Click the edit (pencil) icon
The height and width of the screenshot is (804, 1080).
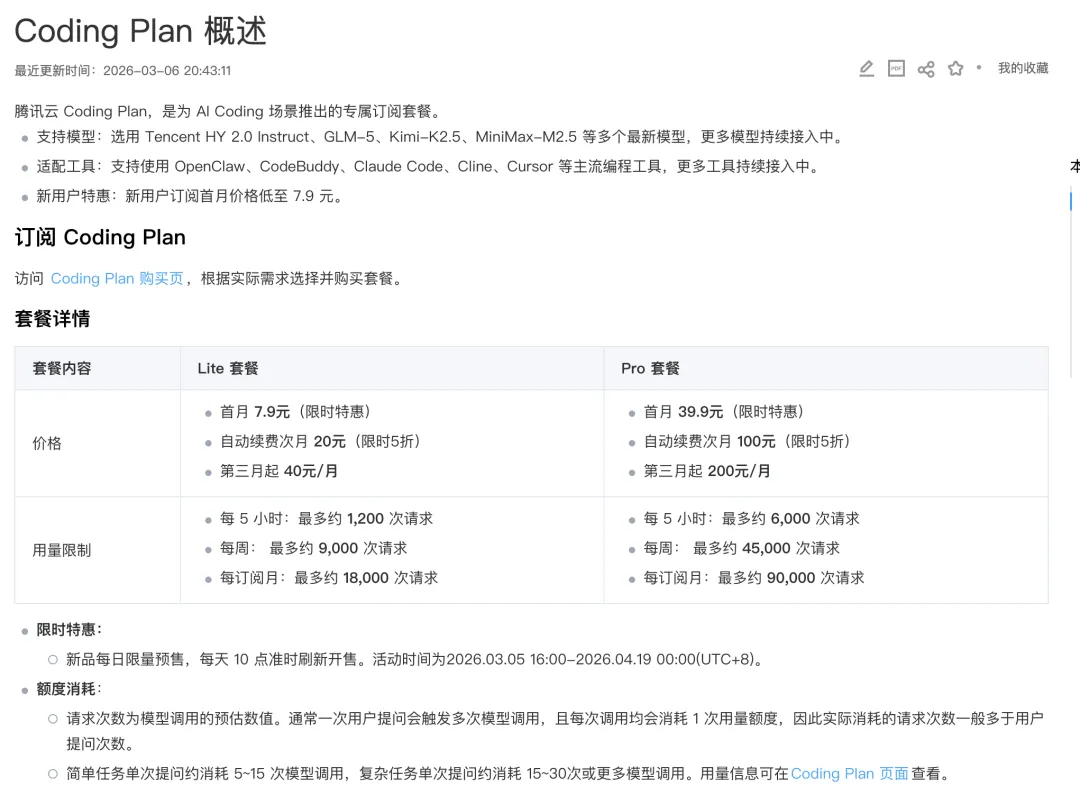coord(866,68)
